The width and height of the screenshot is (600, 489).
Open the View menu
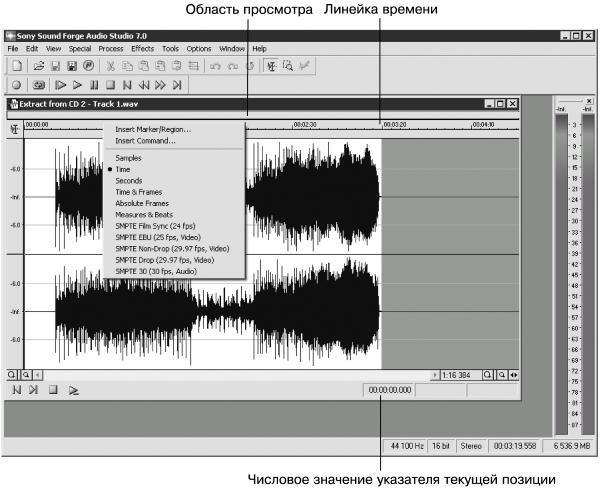click(53, 49)
